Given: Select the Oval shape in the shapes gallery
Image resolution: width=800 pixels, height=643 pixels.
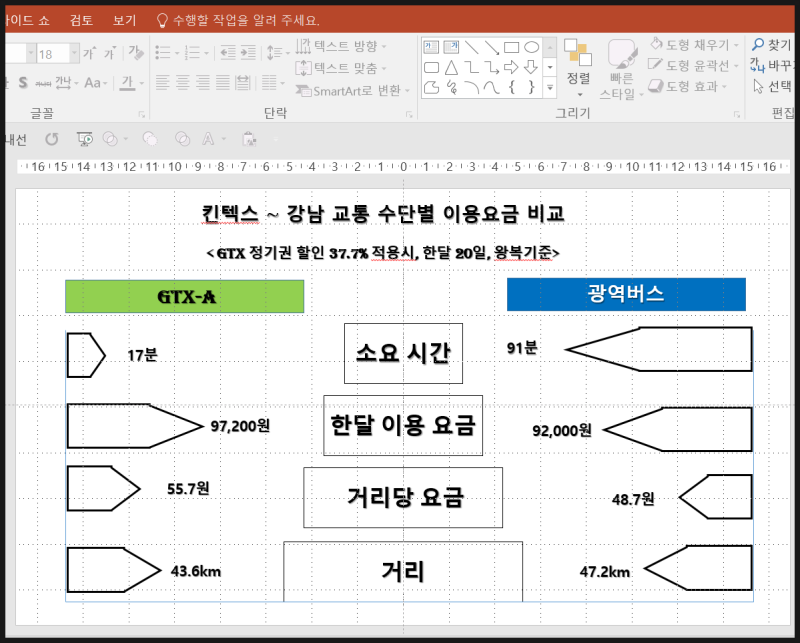Looking at the screenshot, I should tap(532, 47).
